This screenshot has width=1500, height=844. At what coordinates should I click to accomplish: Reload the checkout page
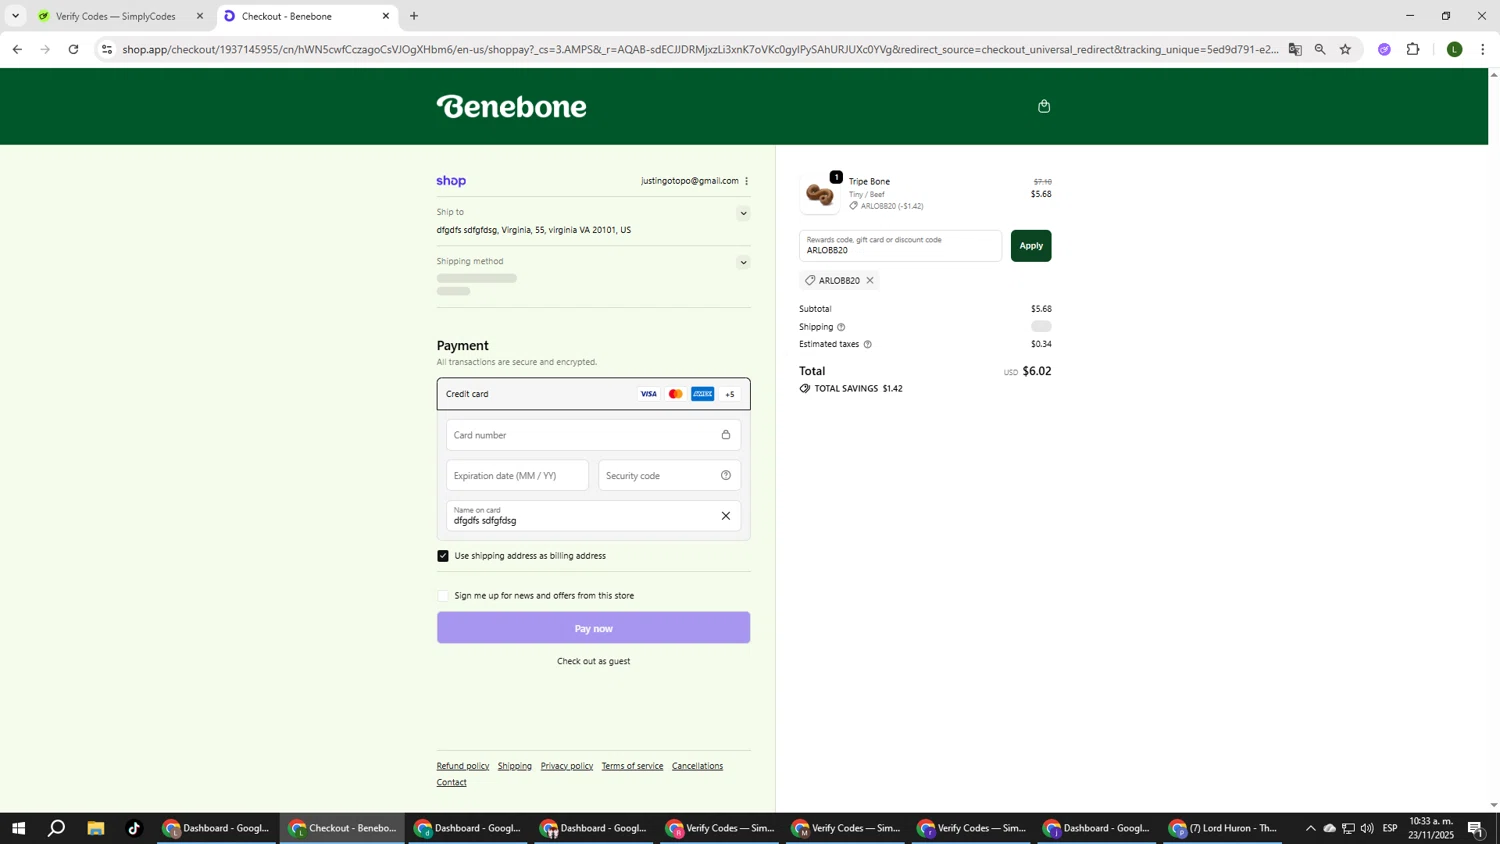[73, 49]
